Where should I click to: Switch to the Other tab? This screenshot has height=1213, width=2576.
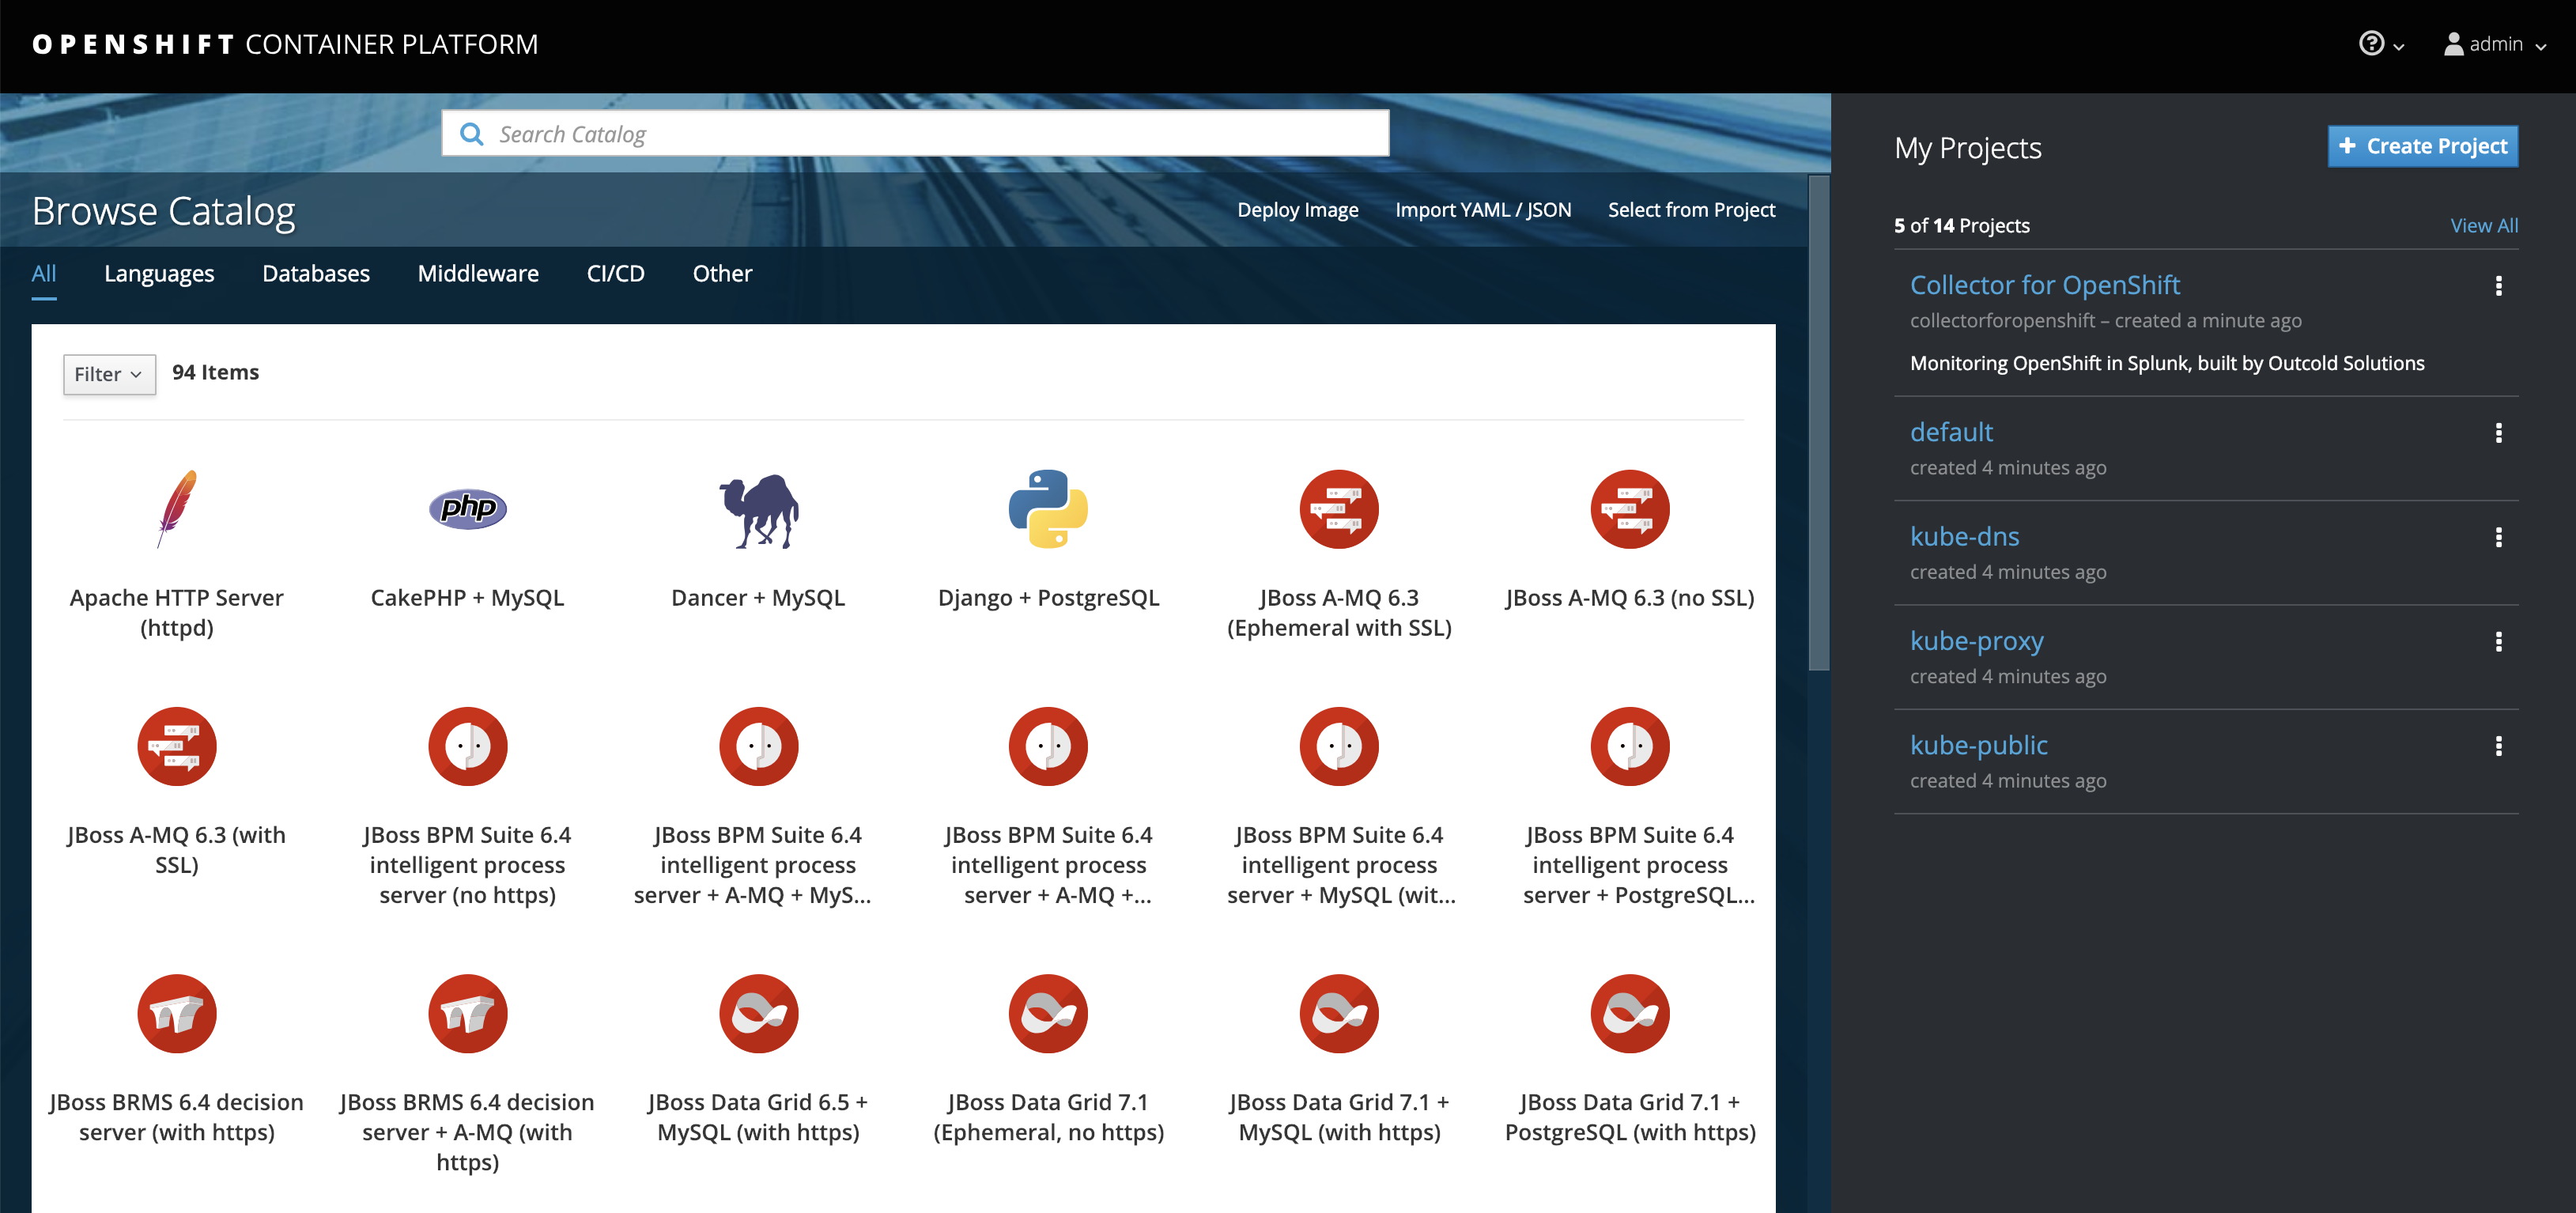pyautogui.click(x=722, y=274)
